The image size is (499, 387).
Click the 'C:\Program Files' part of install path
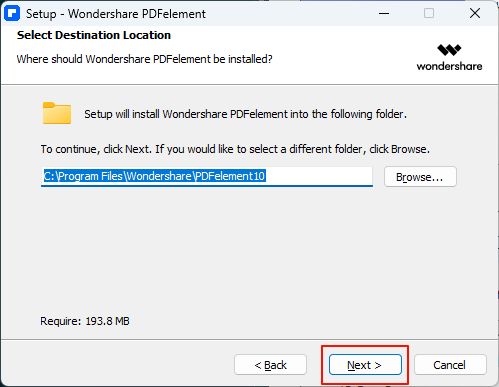[x=83, y=176]
